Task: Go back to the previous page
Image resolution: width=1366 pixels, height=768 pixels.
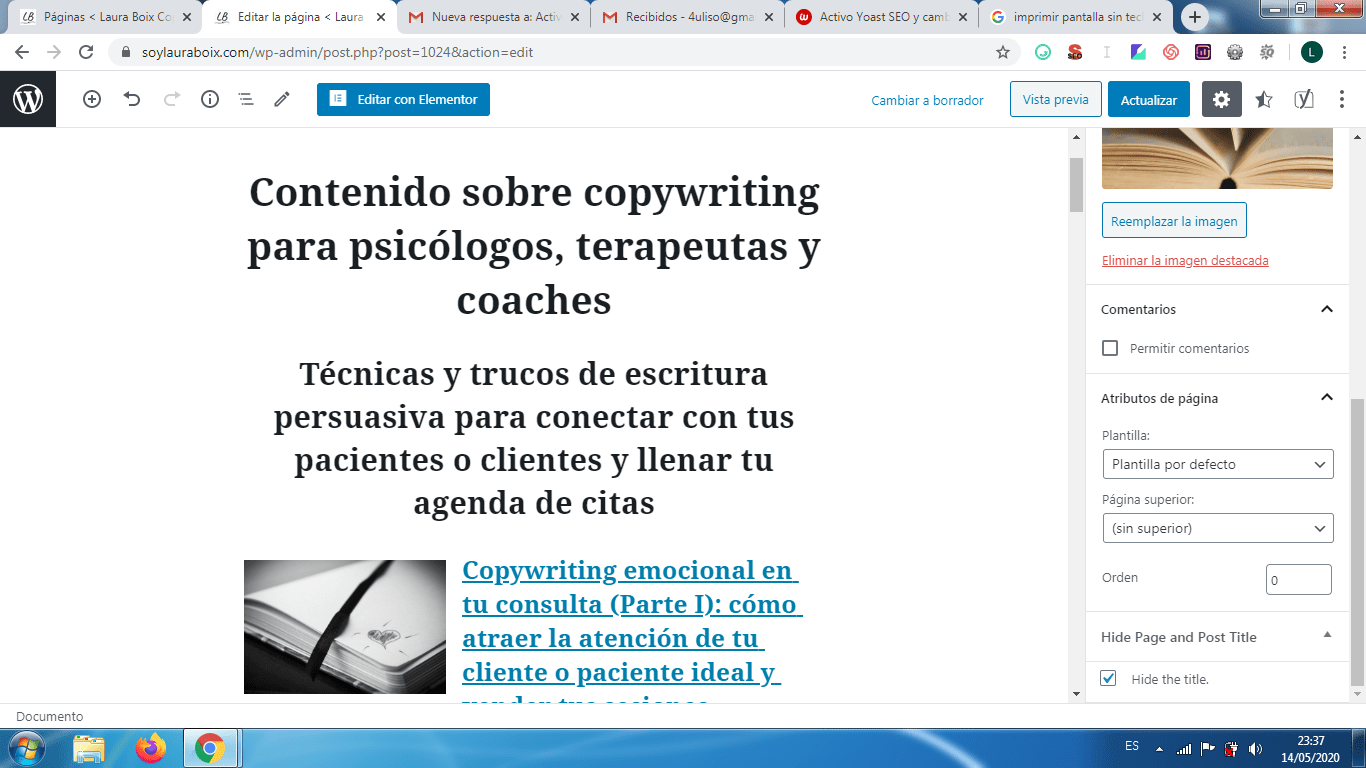Action: (x=22, y=52)
